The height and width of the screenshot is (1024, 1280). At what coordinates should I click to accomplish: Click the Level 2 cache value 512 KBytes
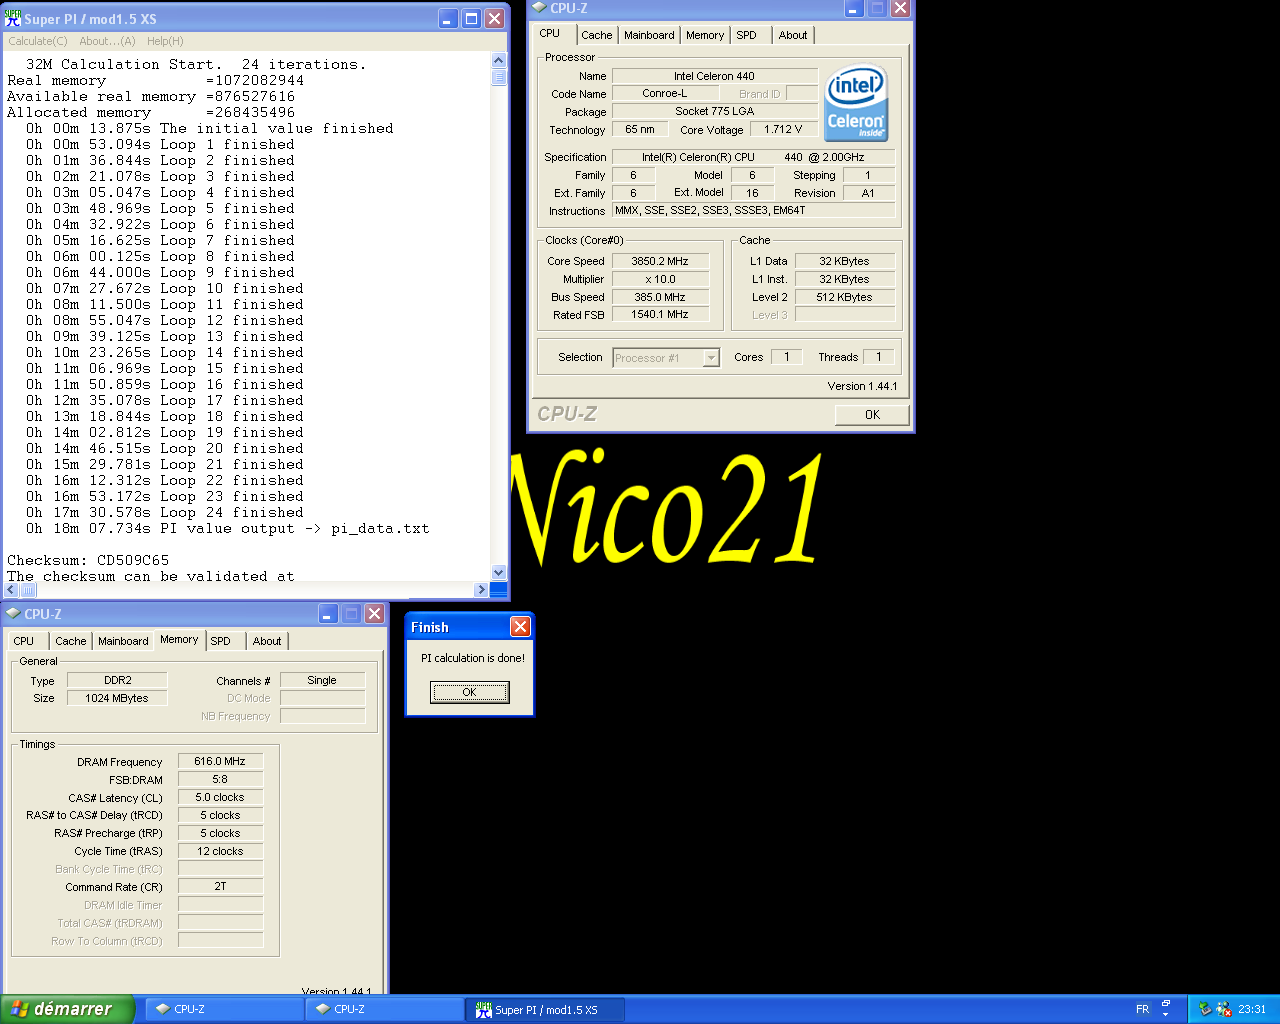844,297
